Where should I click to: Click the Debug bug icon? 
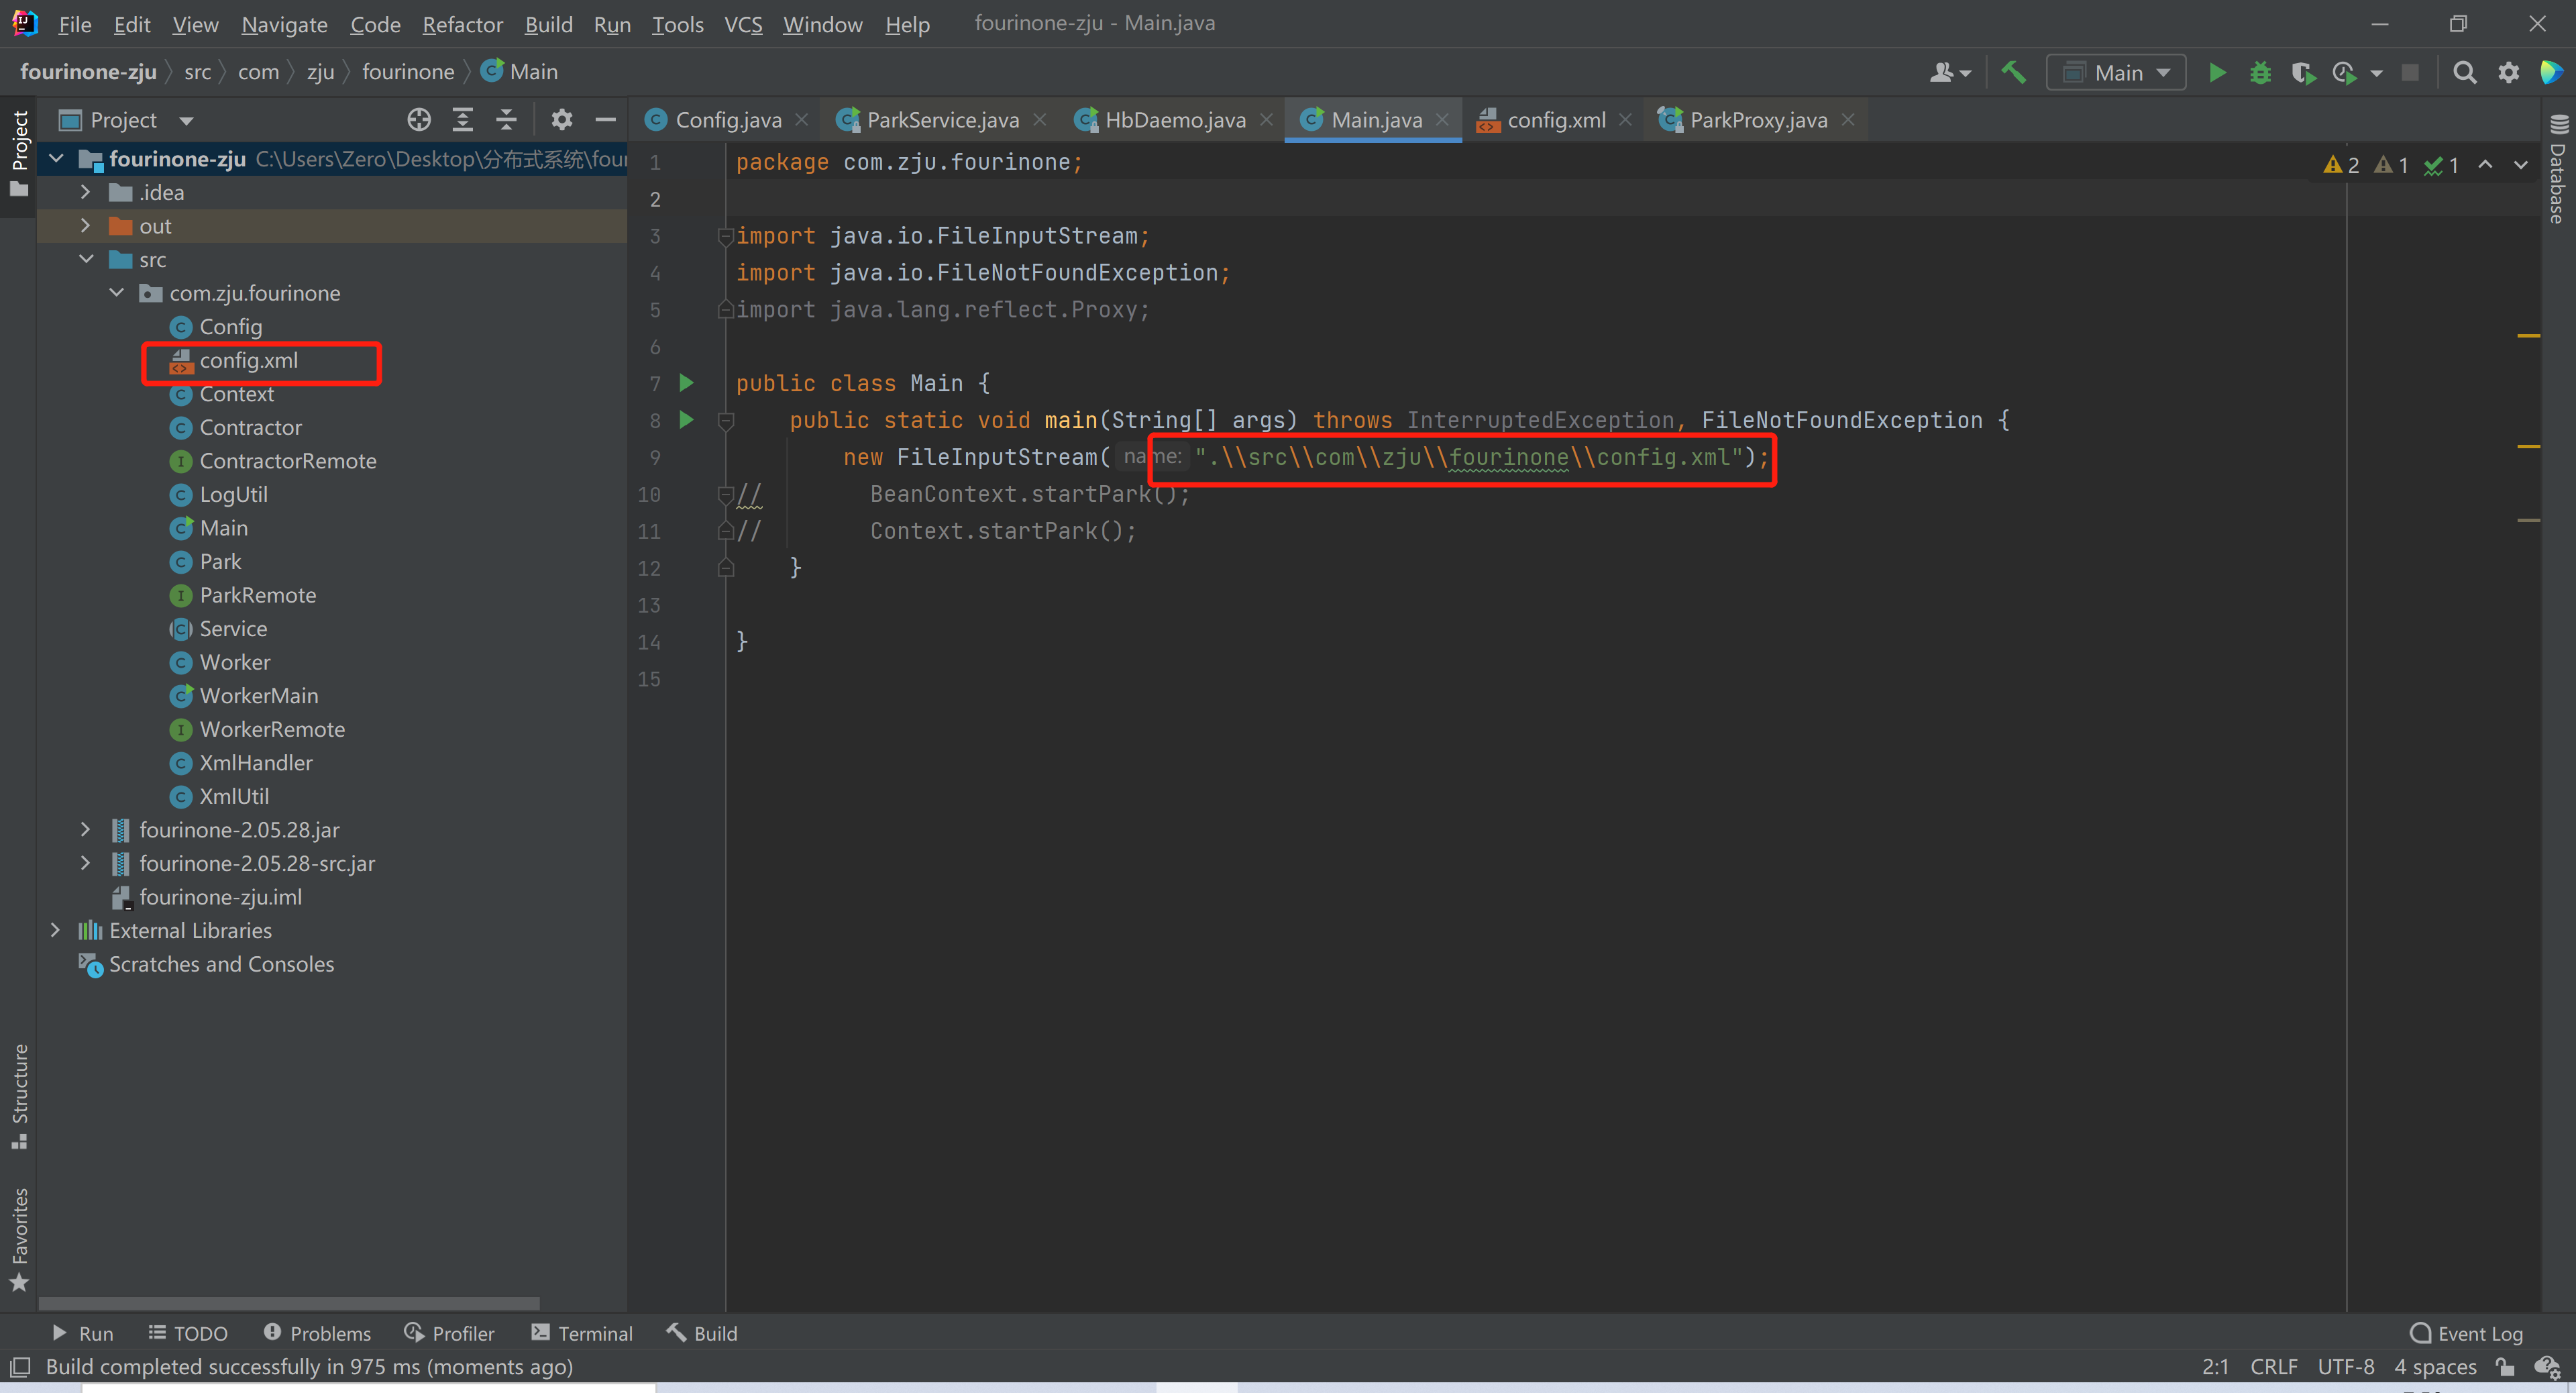(2260, 73)
